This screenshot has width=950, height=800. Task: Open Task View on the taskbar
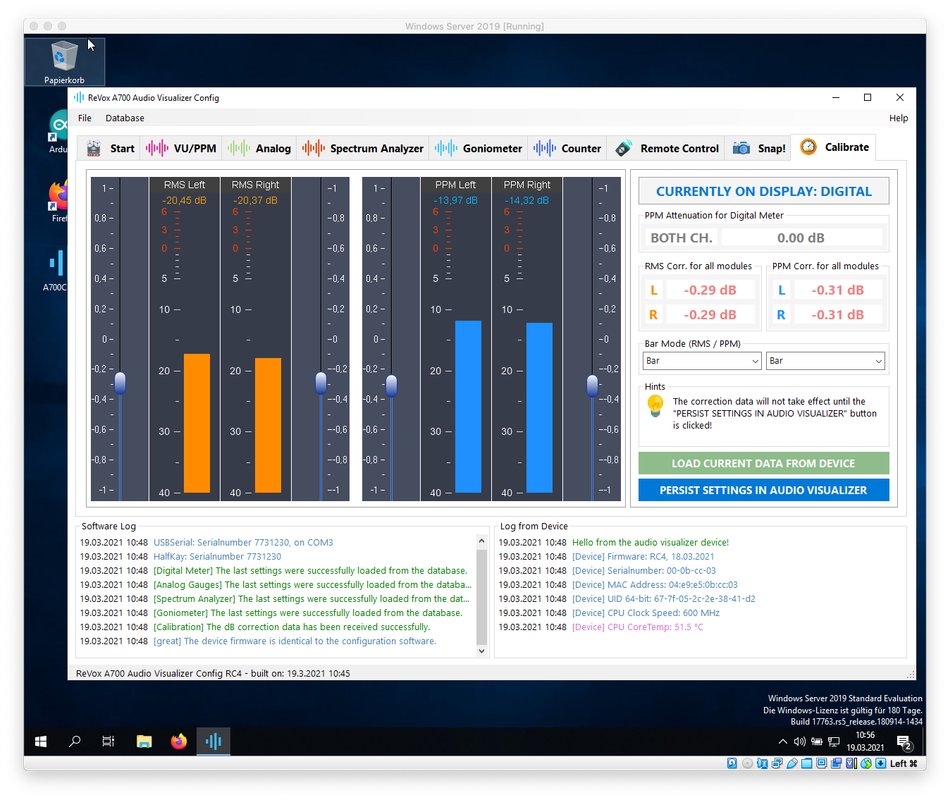pos(108,741)
